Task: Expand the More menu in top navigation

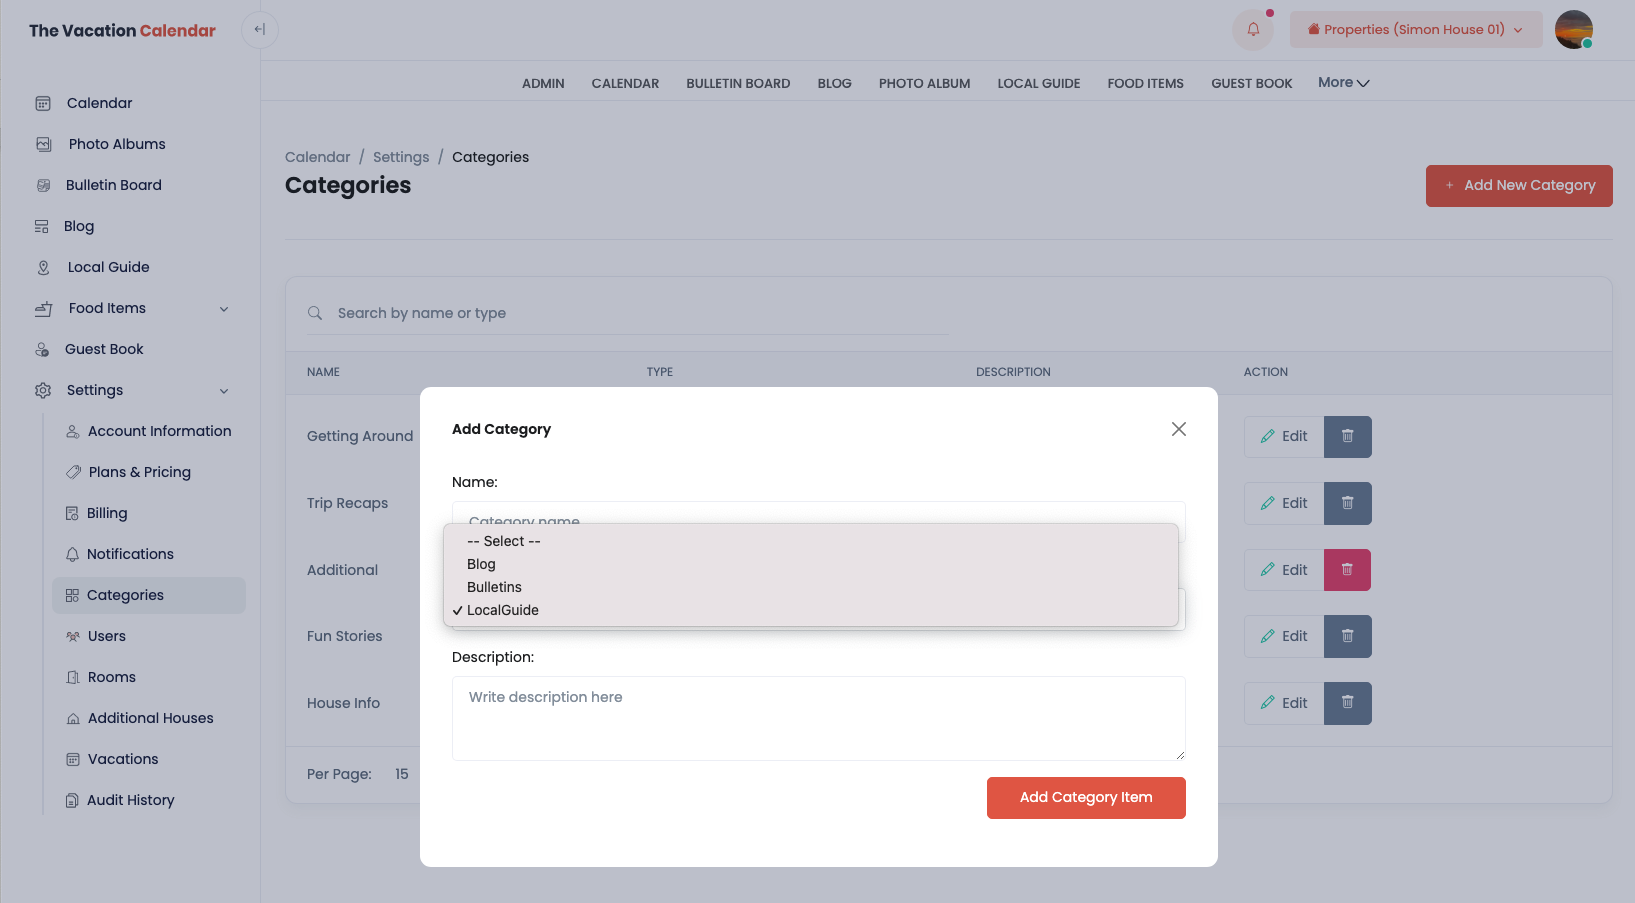Action: [x=1343, y=83]
